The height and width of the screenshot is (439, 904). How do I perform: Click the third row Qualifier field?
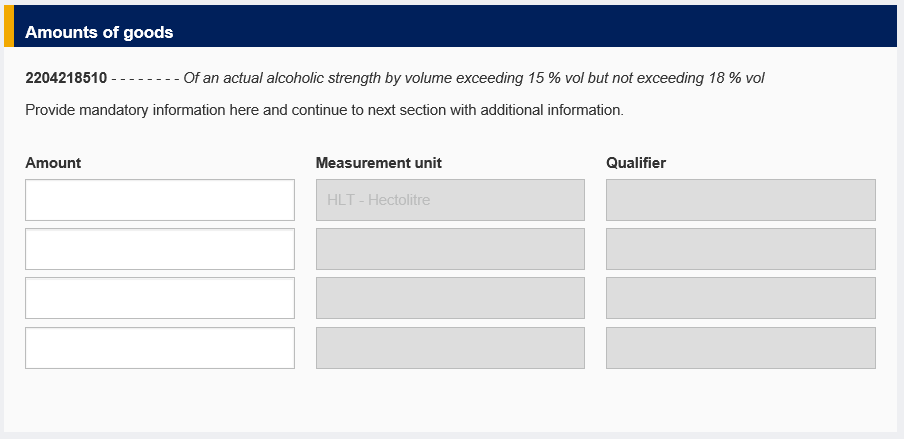(741, 298)
